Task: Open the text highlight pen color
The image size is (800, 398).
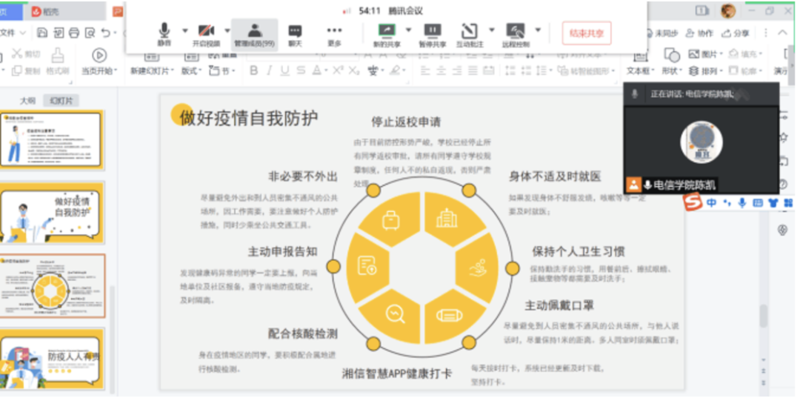Action: pyautogui.click(x=395, y=70)
